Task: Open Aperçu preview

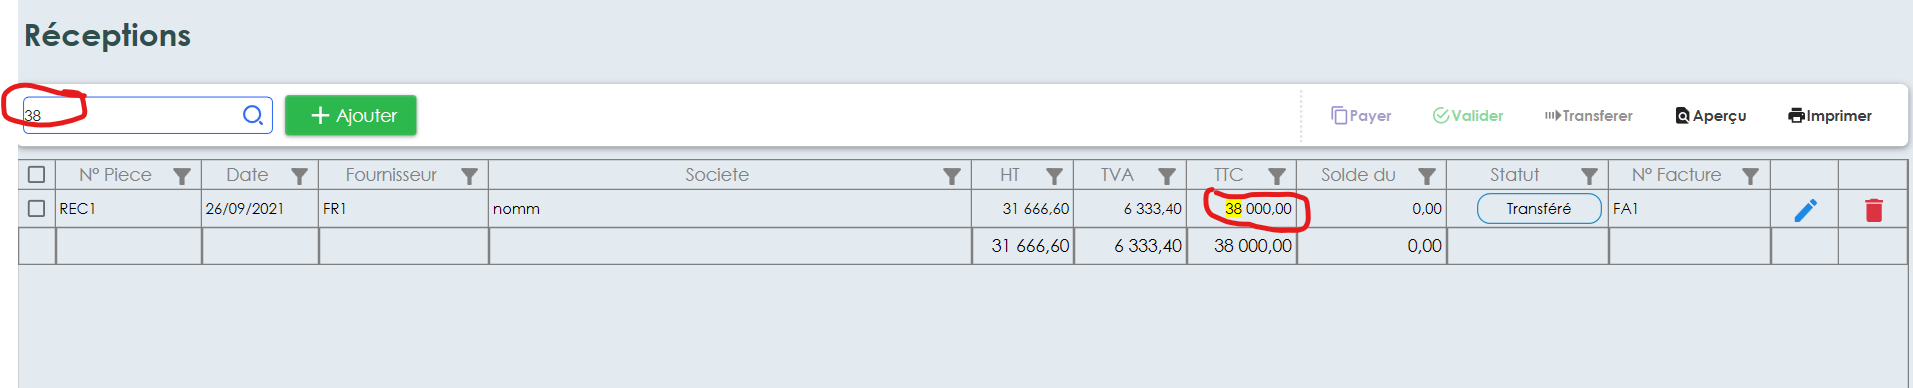Action: pos(1711,116)
